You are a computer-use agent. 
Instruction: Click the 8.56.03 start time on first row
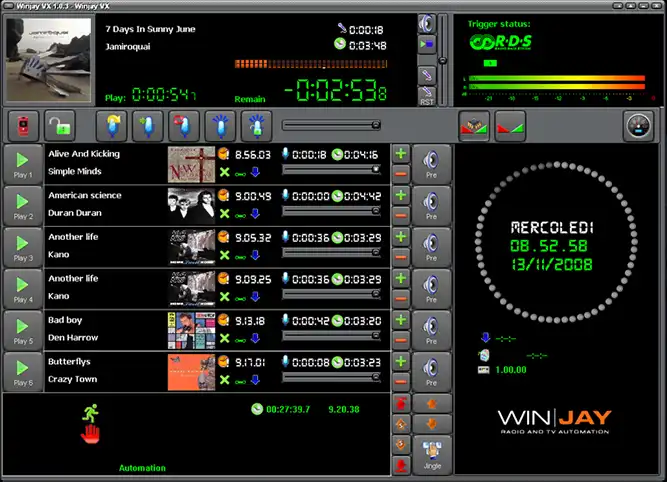[x=253, y=155]
